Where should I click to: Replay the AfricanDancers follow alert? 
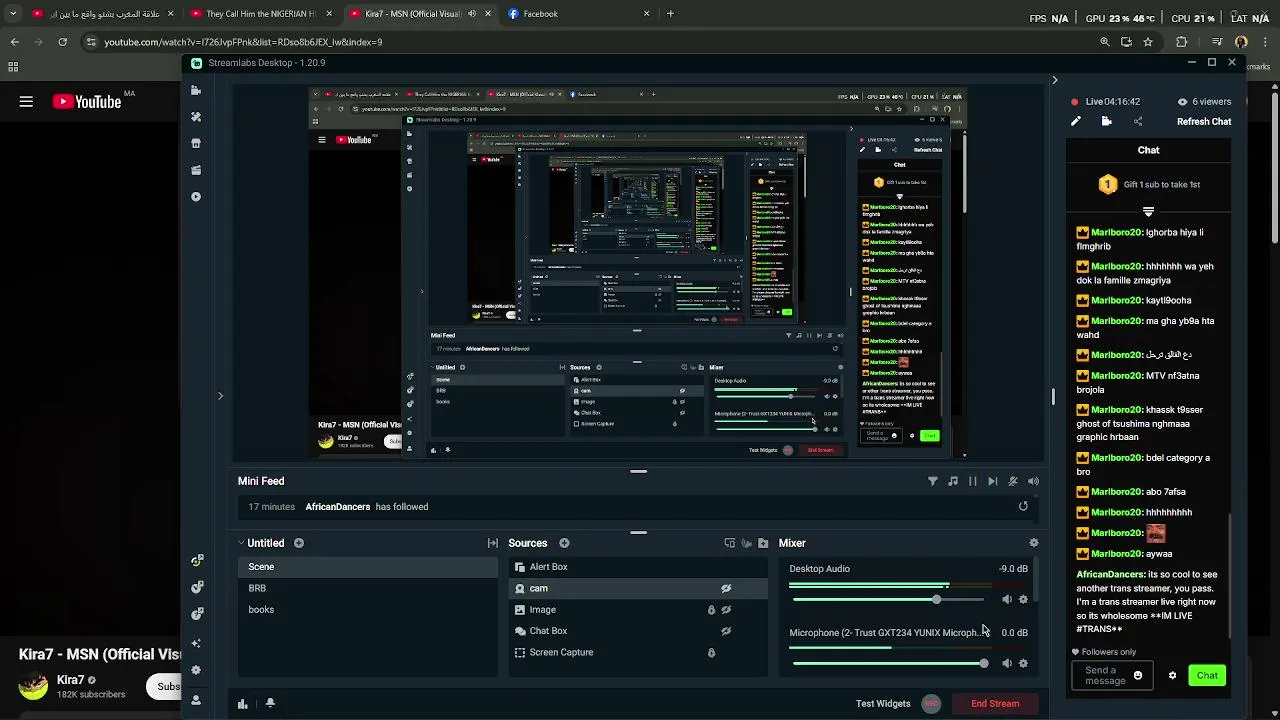1023,506
